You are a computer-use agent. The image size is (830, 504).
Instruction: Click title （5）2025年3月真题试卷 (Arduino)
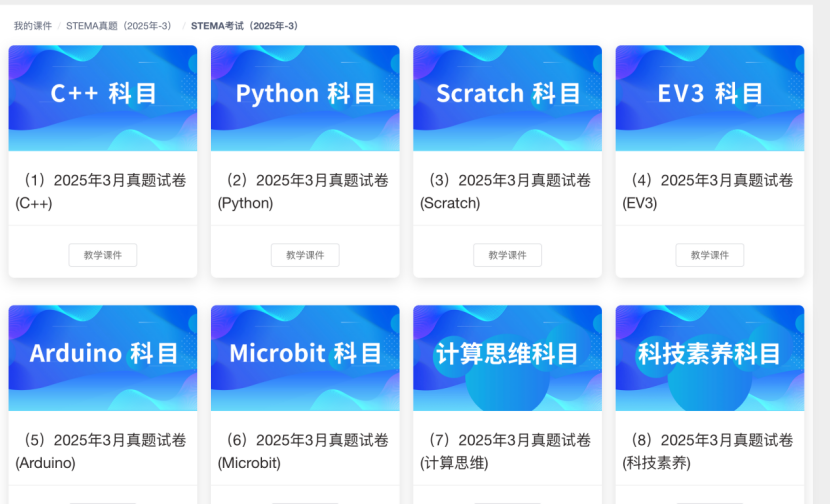click(101, 452)
